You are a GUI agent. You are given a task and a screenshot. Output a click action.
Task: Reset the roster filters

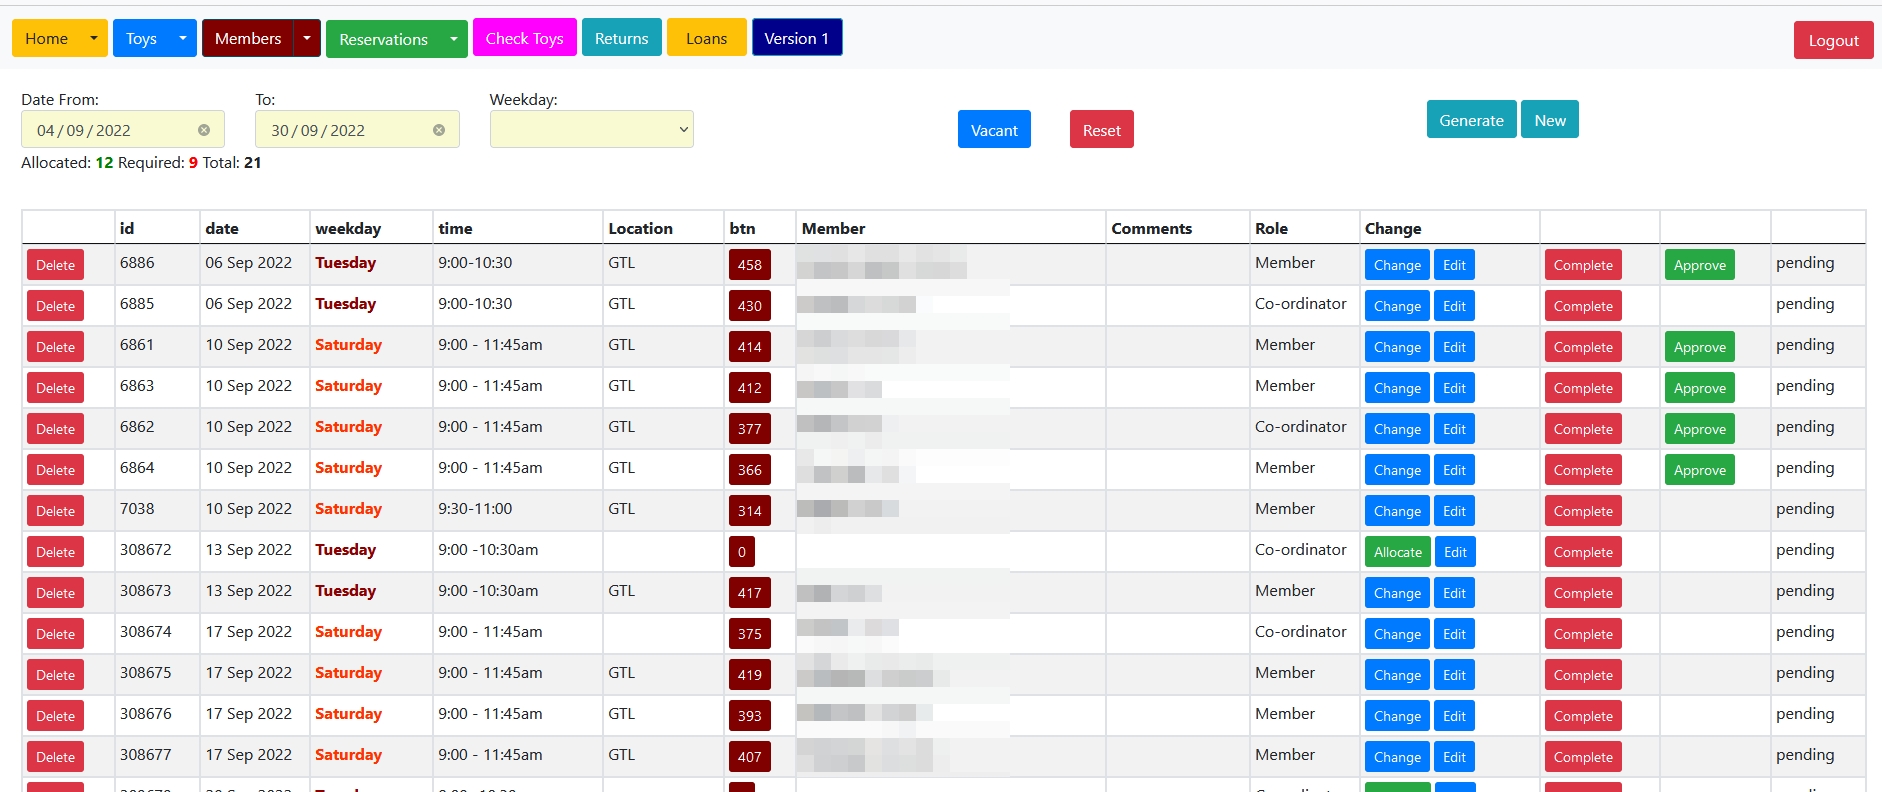[x=1101, y=130]
